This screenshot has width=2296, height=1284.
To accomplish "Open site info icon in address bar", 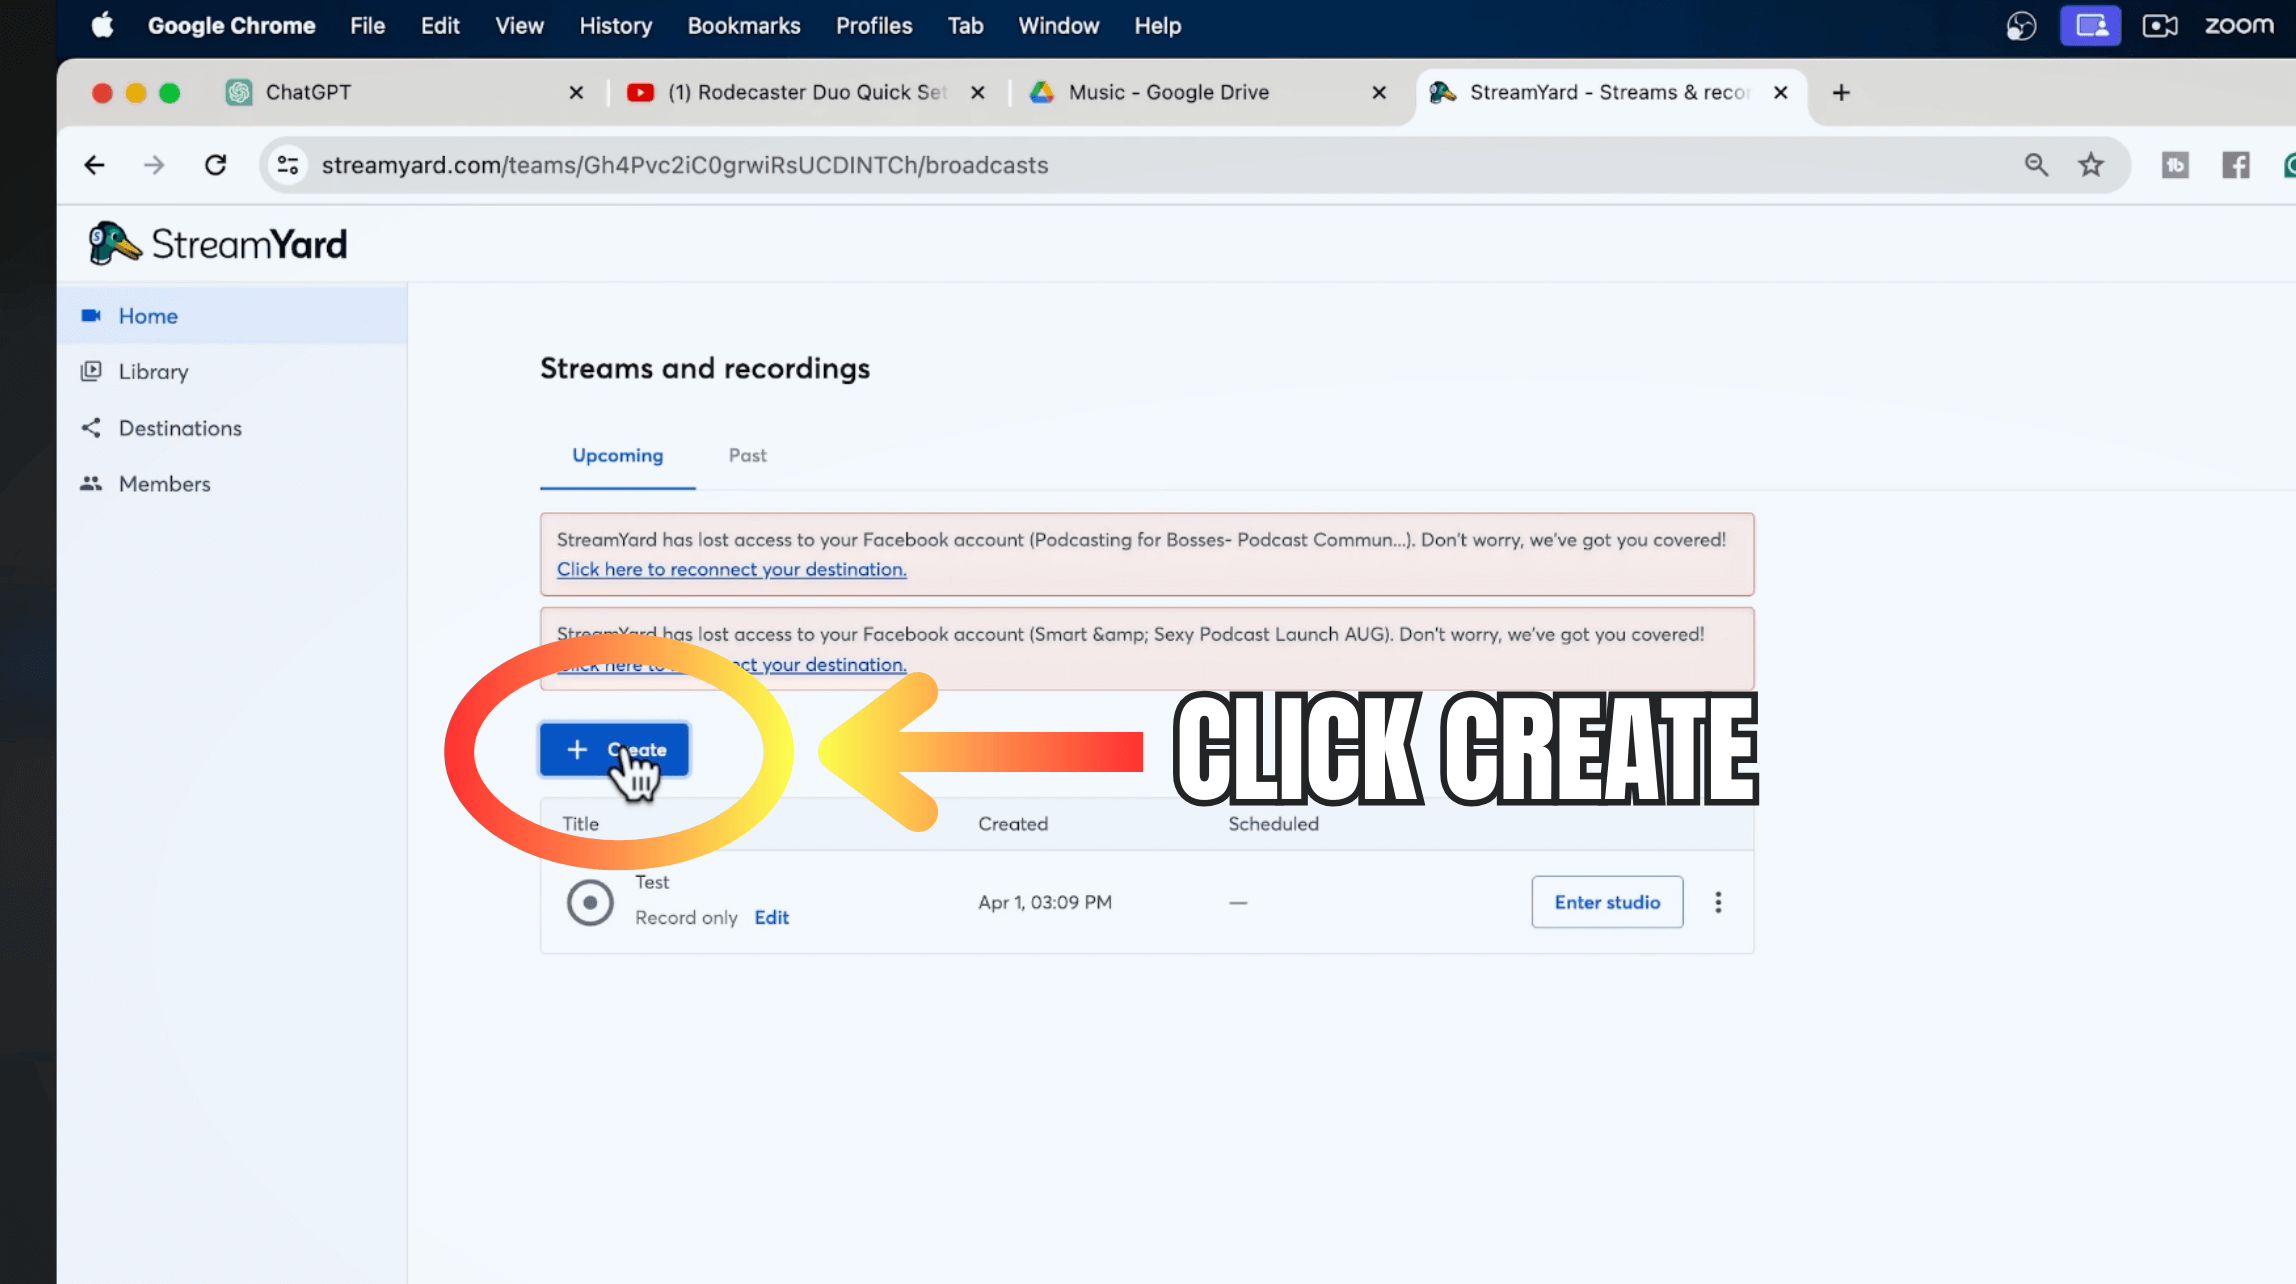I will pos(288,165).
